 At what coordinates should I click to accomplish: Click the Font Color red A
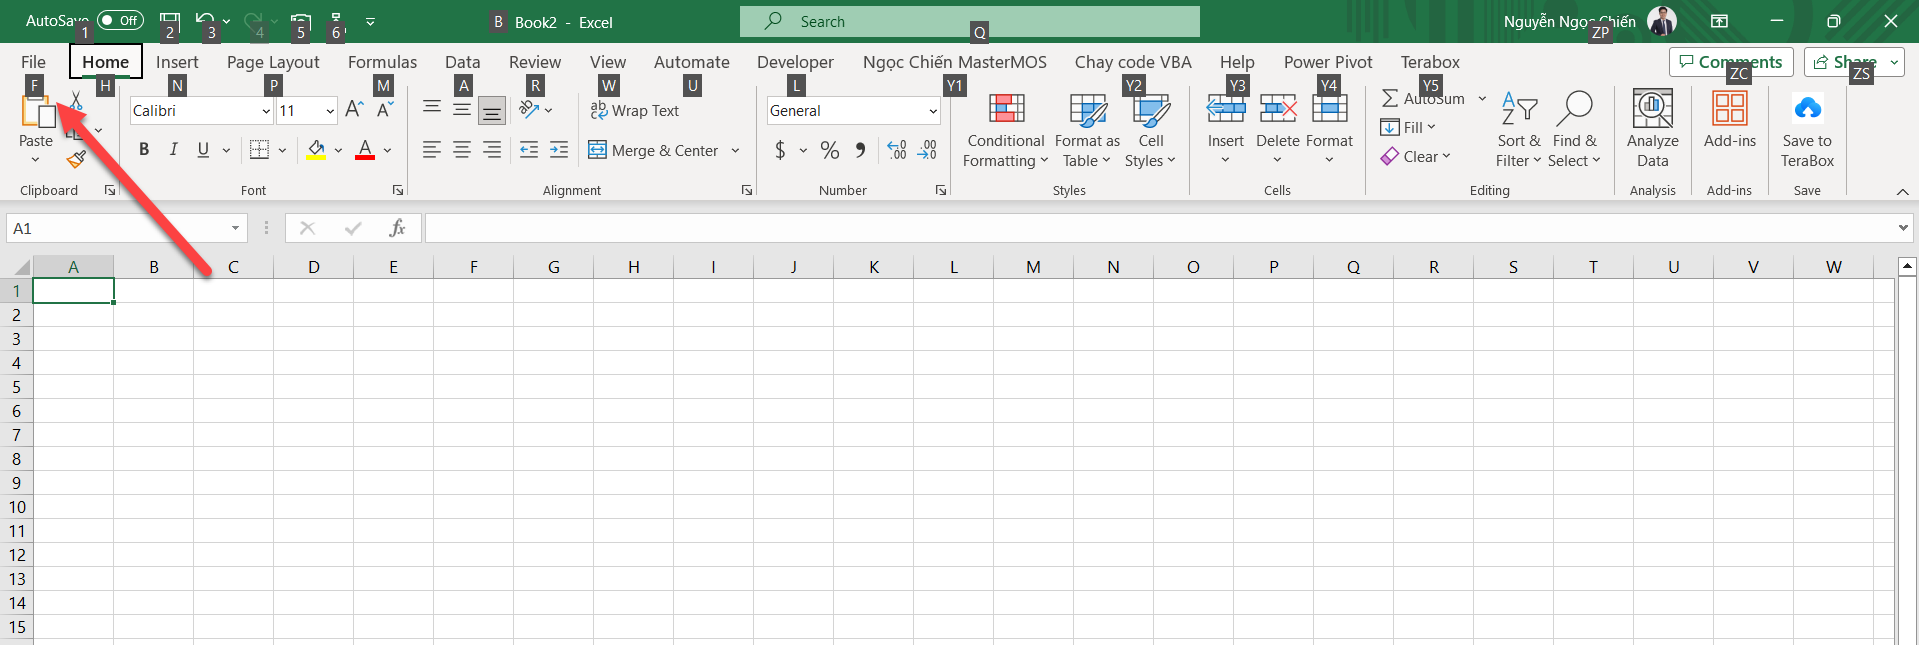[365, 150]
